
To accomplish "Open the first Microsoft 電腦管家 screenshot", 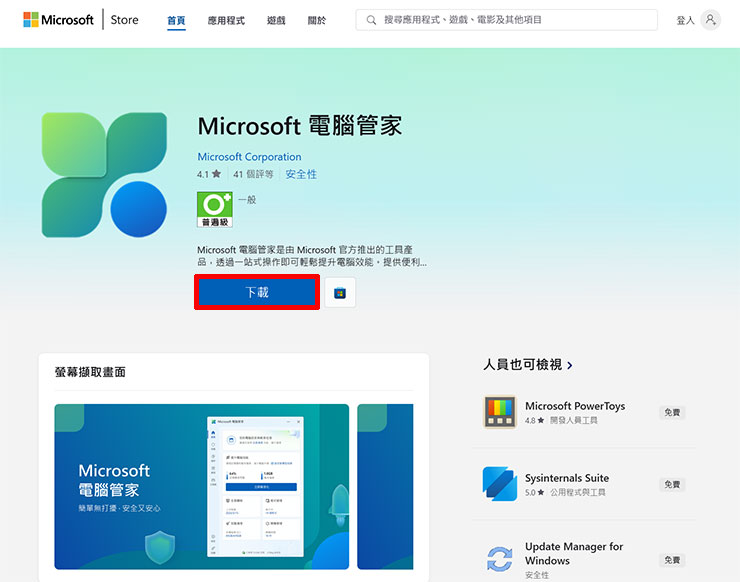I will click(202, 487).
